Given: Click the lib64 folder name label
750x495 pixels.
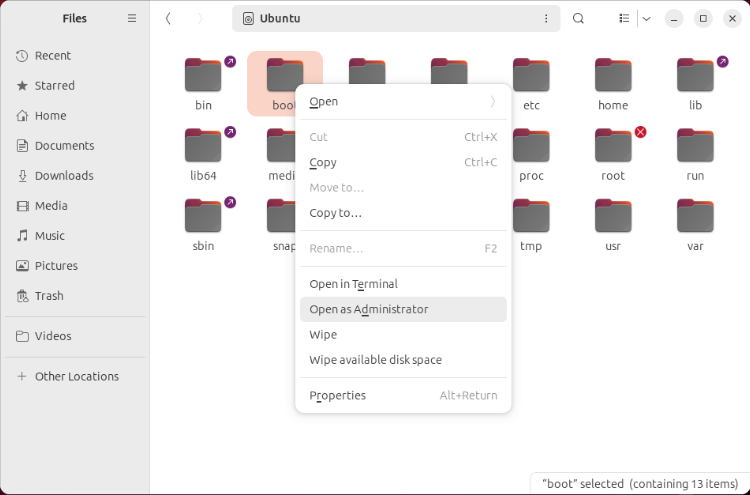Looking at the screenshot, I should (x=203, y=176).
